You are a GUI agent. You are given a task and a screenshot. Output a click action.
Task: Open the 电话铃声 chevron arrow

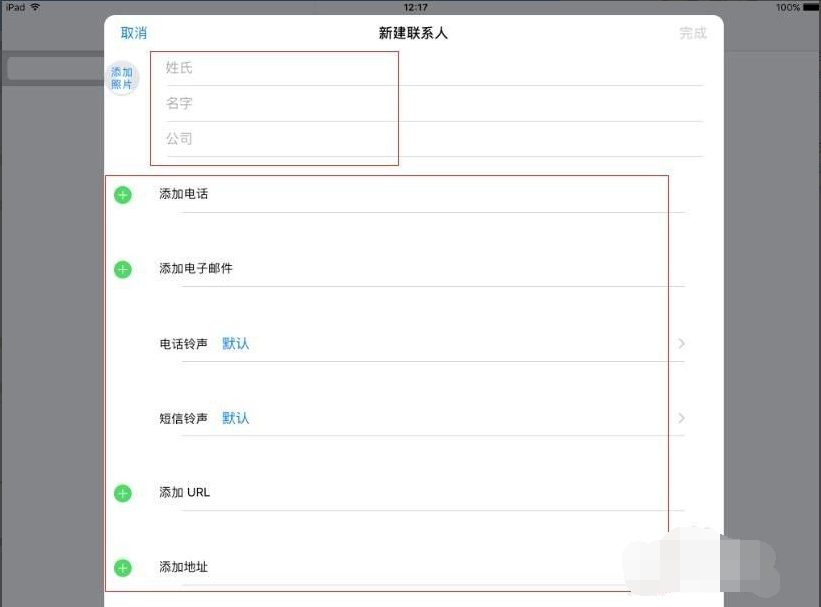pyautogui.click(x=681, y=343)
